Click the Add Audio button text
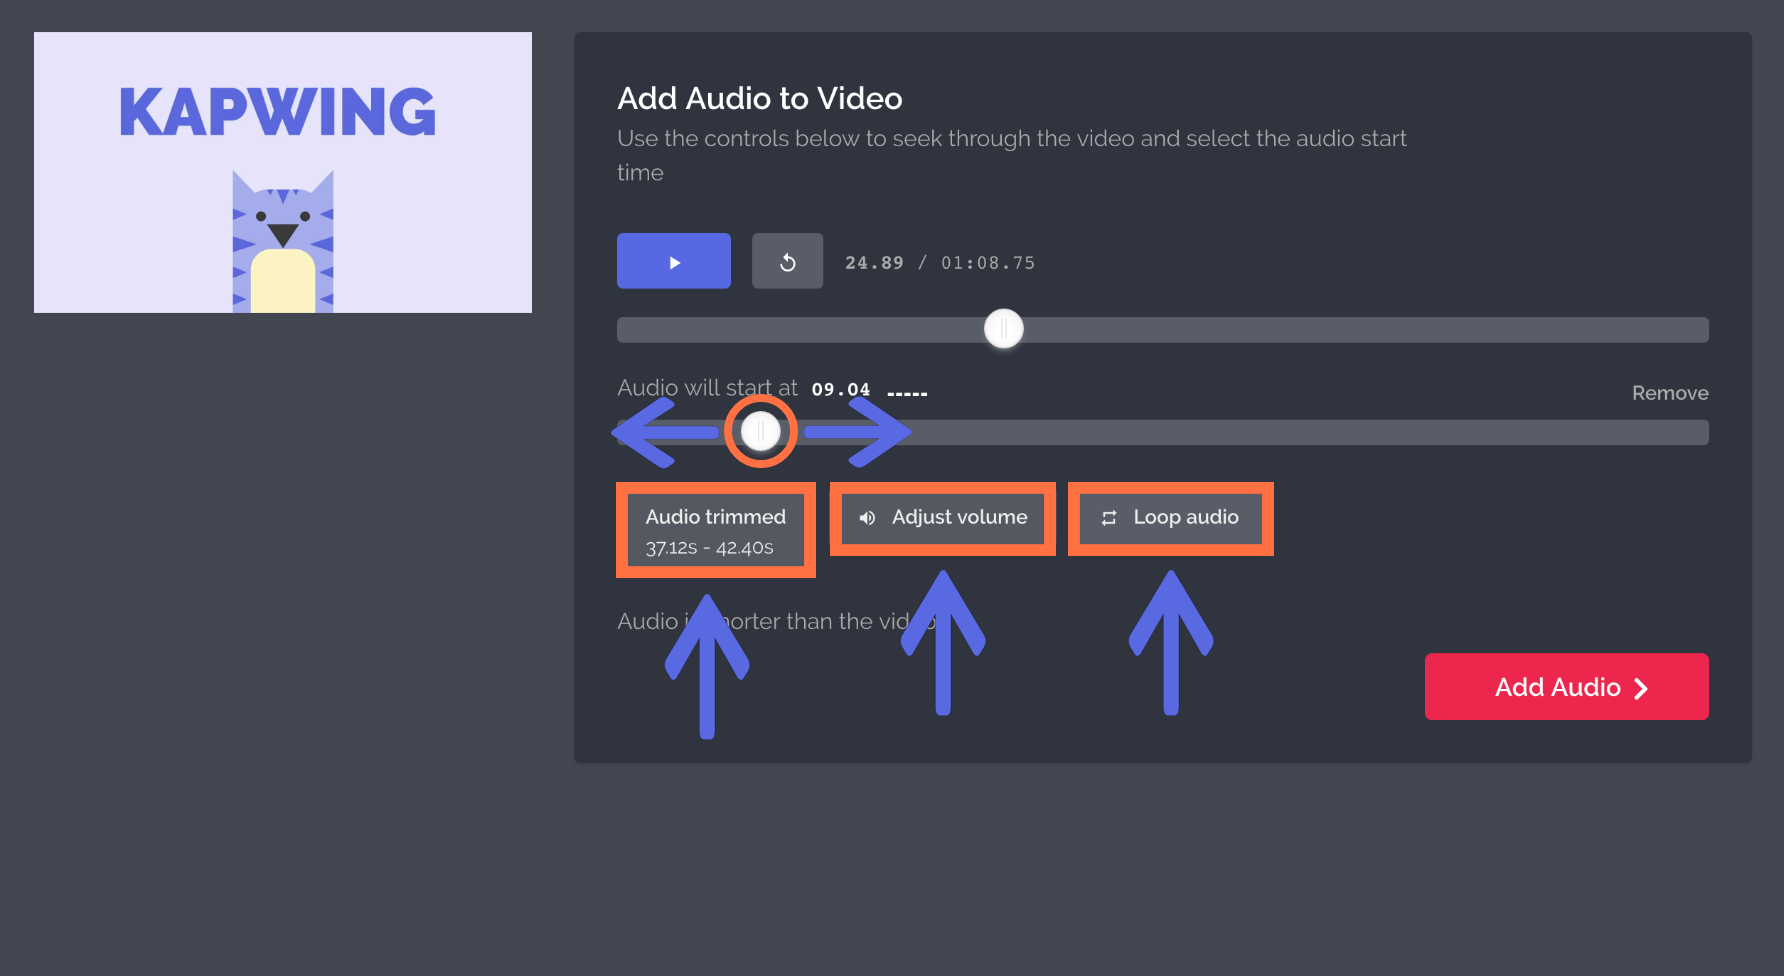The height and width of the screenshot is (976, 1784). point(1557,687)
